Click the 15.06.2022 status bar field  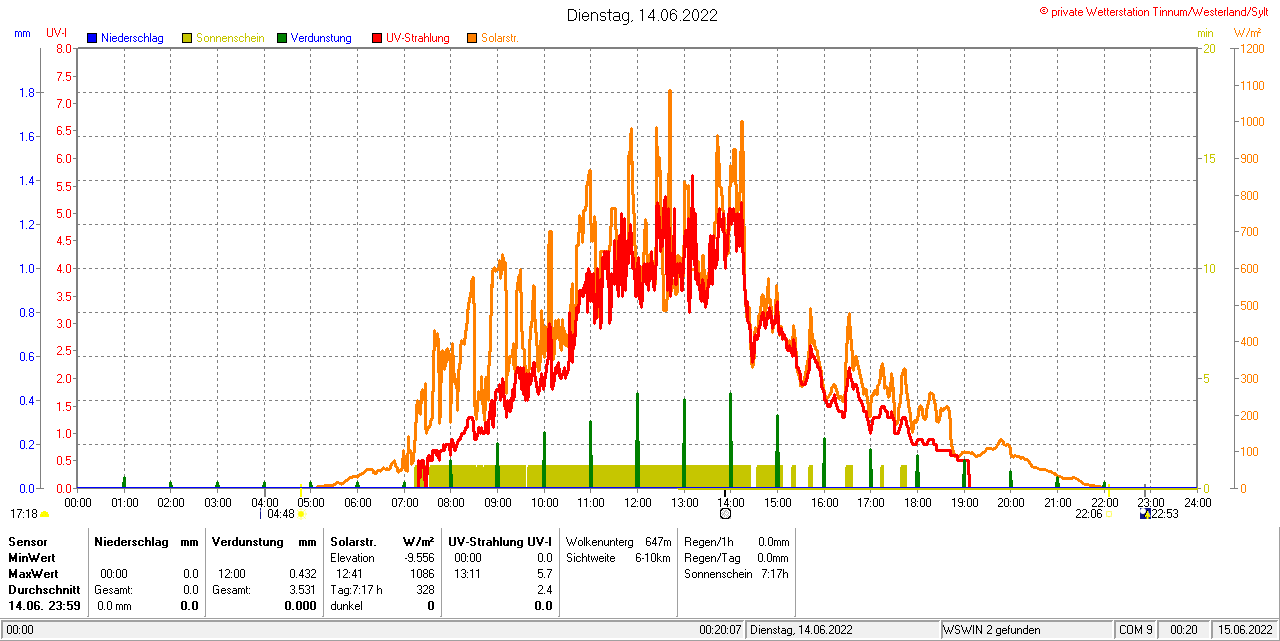tap(1244, 630)
